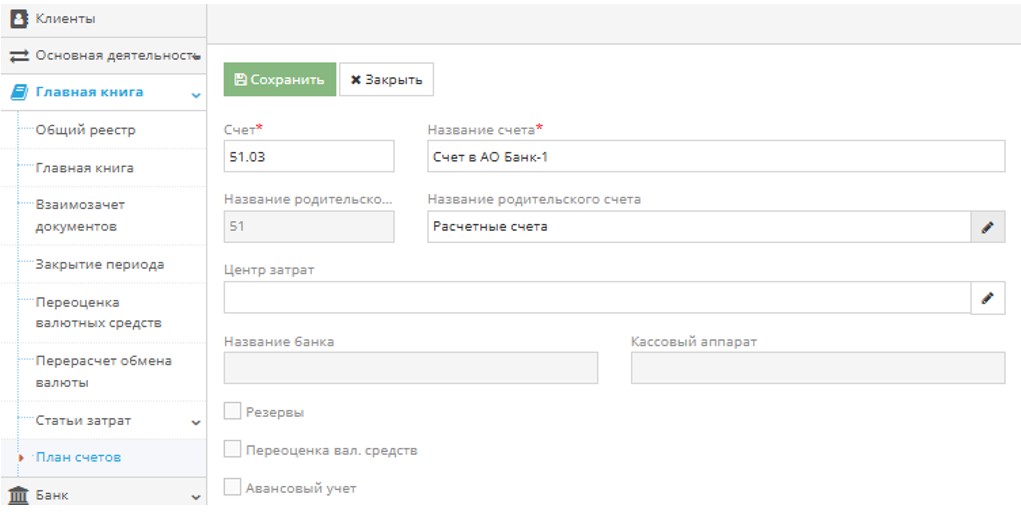Click the green Сохранить button
The height and width of the screenshot is (512, 1021).
pos(279,80)
